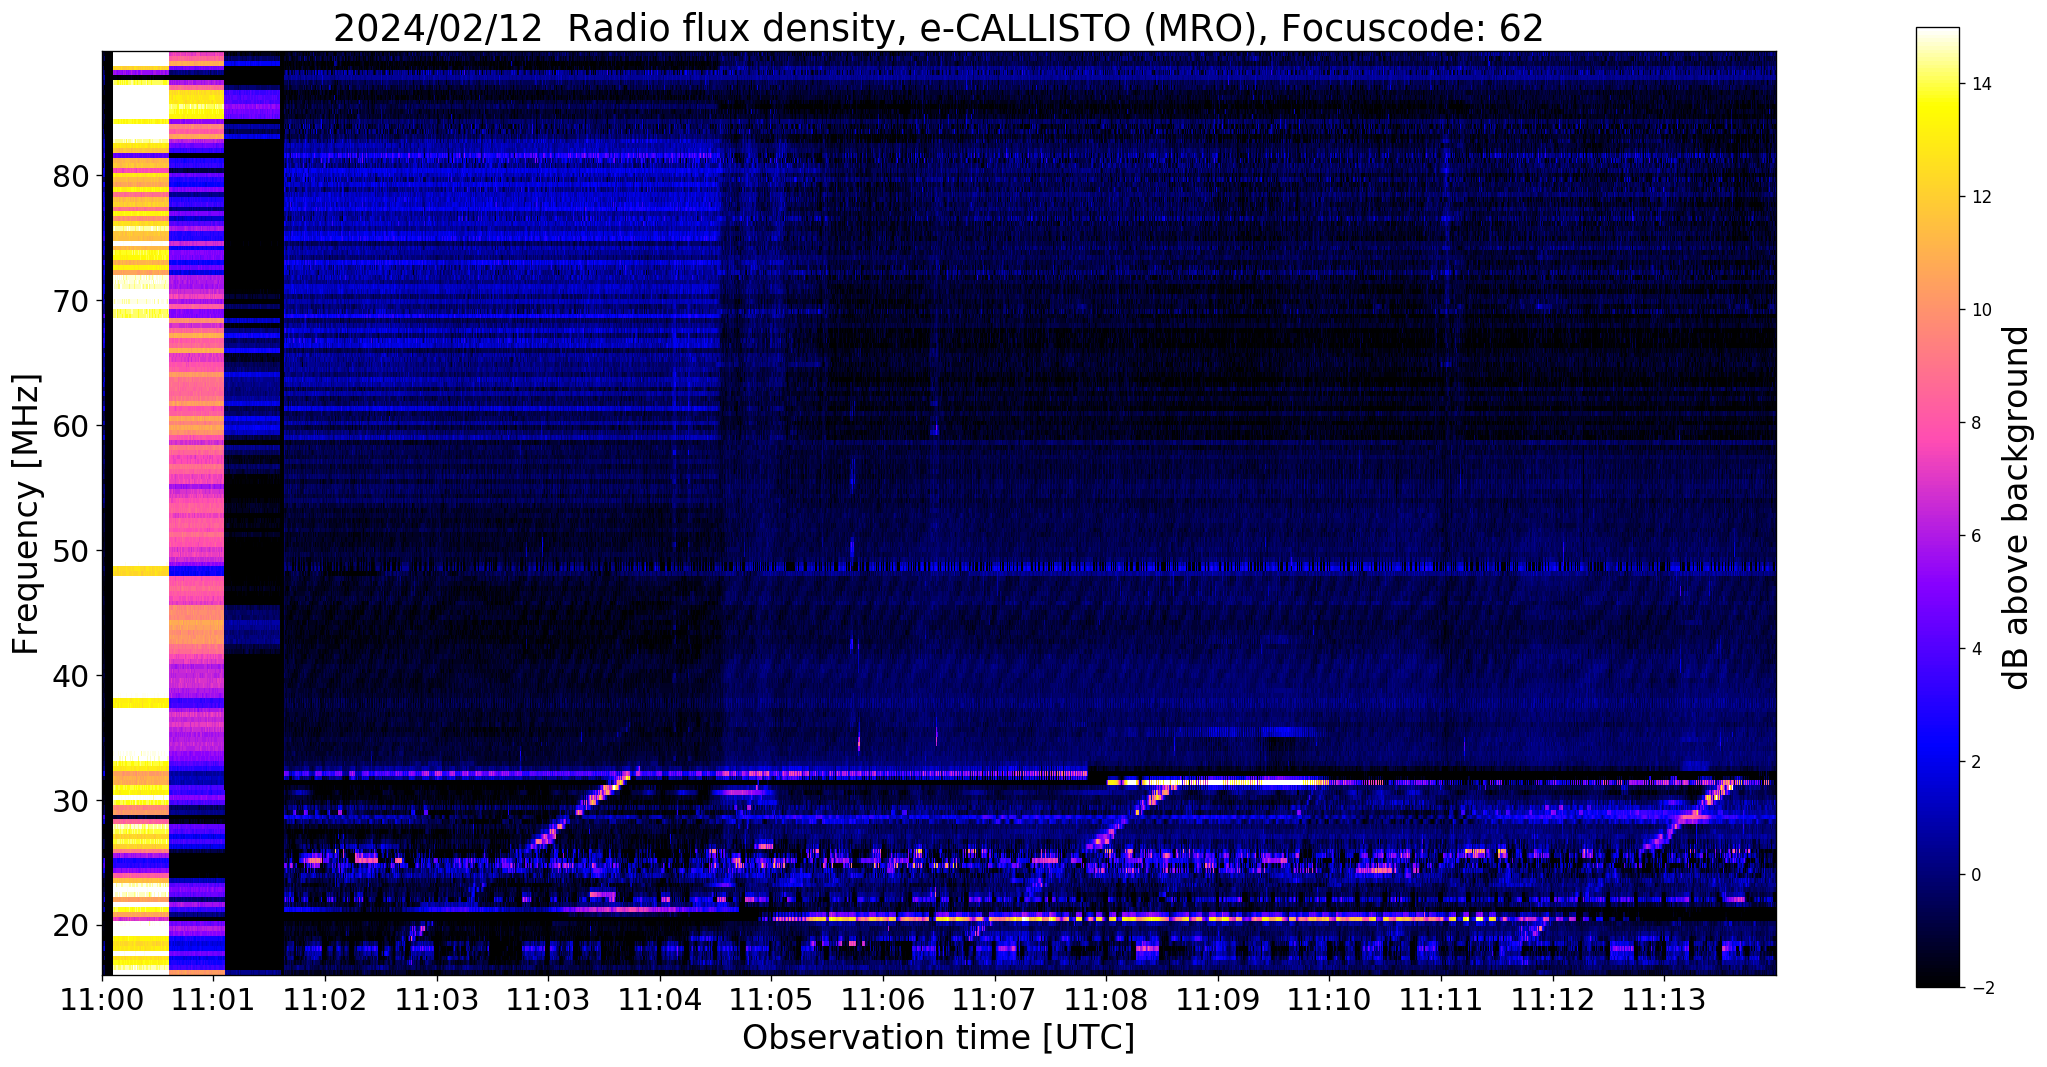Click the 11:09 time tick label
2047x1067 pixels.
point(1217,999)
